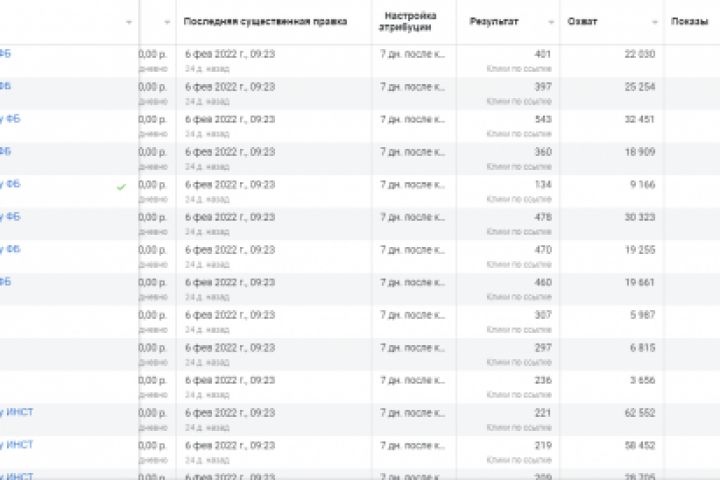The image size is (720, 480).
Task: Open the ИНСТ link in the 219-results row
Action: coord(17,444)
